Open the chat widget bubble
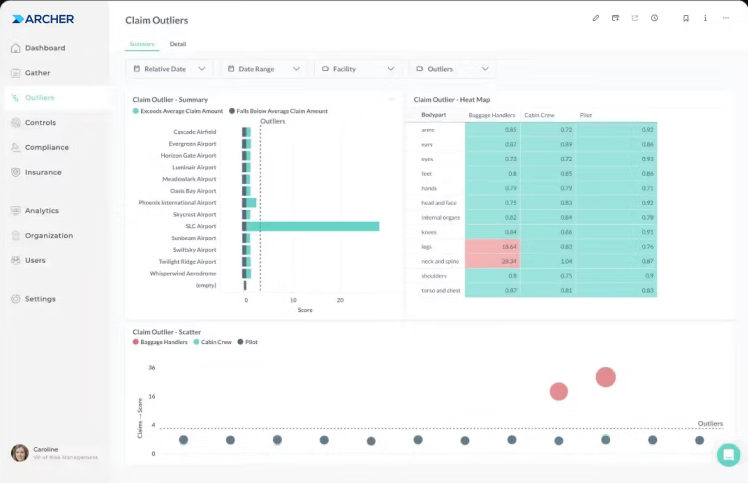The width and height of the screenshot is (748, 483). [728, 454]
